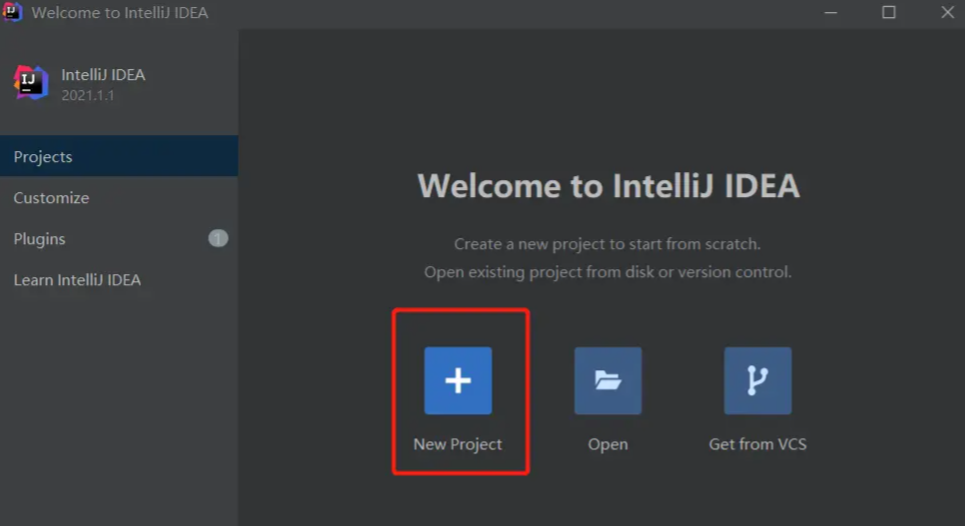Click version text 2021.1.1

coord(87,95)
